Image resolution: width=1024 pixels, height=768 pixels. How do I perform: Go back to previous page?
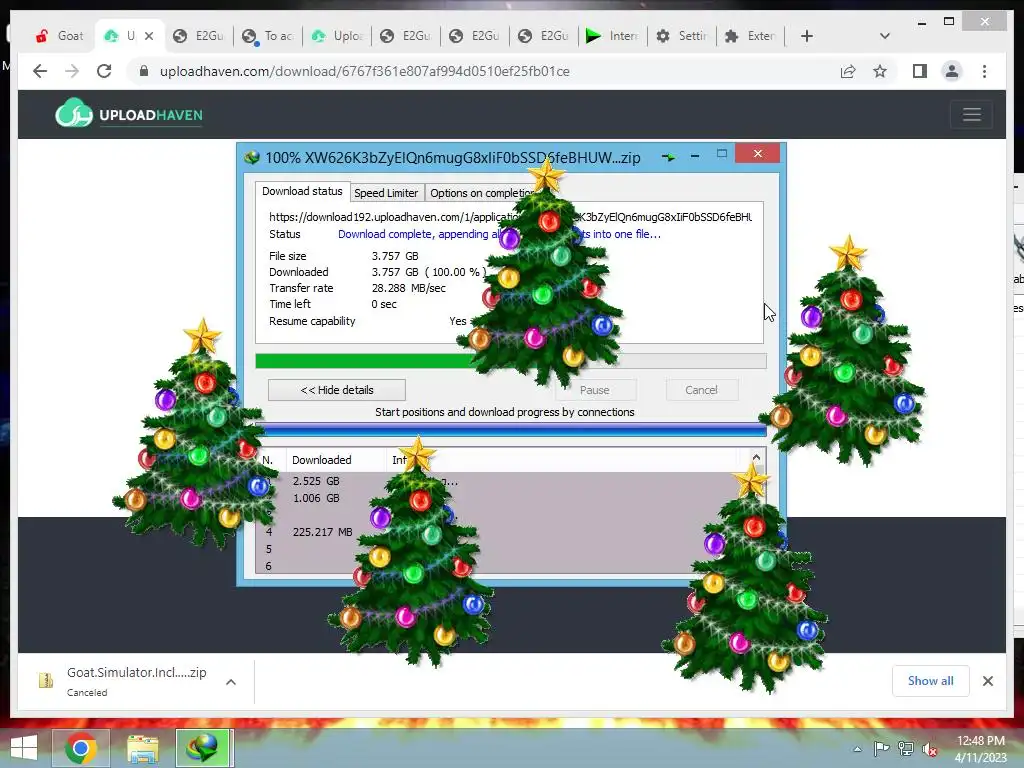point(40,71)
